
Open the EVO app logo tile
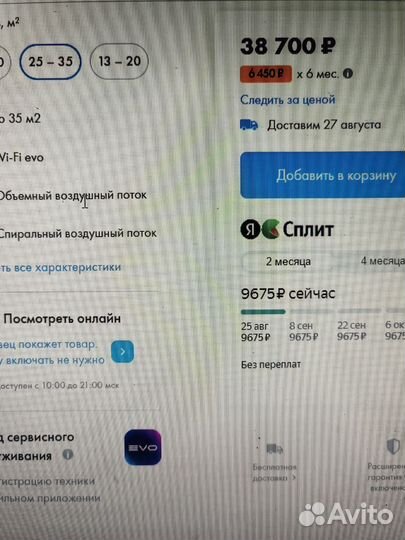click(143, 447)
